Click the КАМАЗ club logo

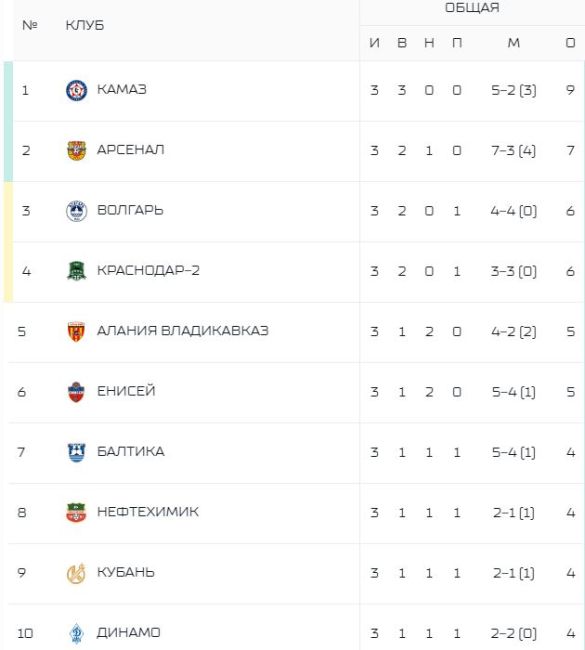point(77,90)
